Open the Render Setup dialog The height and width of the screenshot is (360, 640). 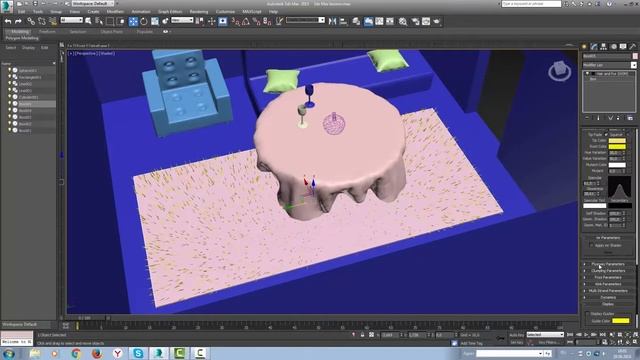click(415, 21)
